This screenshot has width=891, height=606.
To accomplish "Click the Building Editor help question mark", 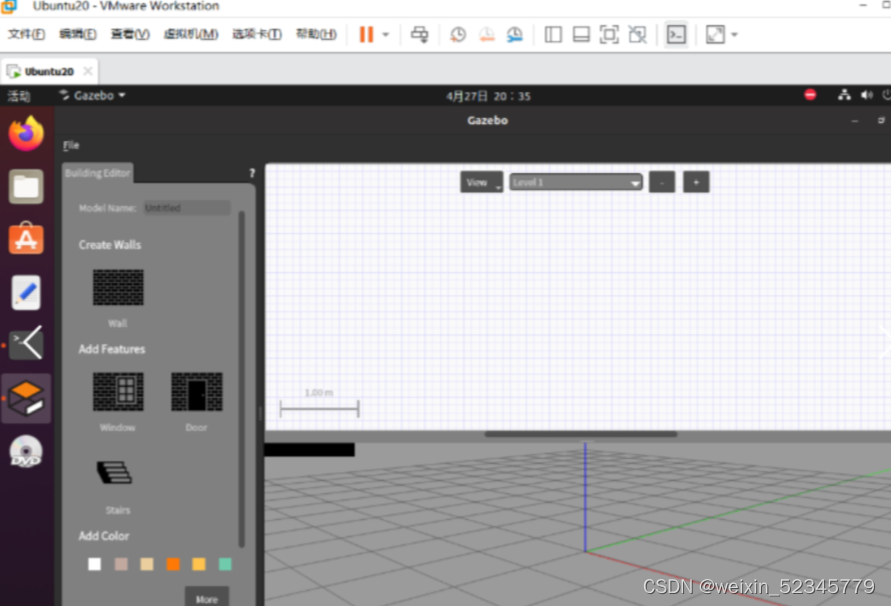I will pos(252,173).
